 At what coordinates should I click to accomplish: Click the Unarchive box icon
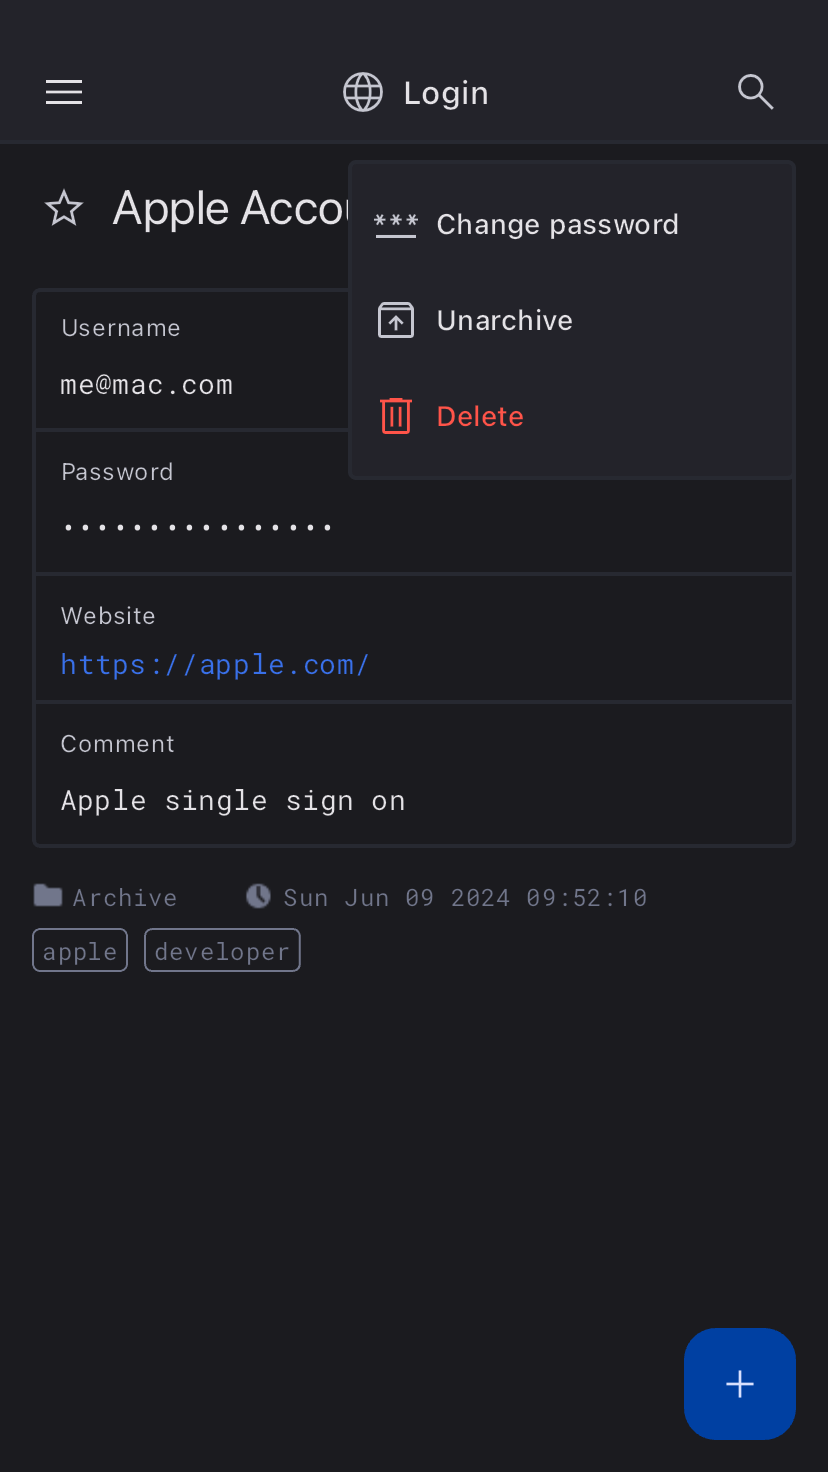(396, 321)
